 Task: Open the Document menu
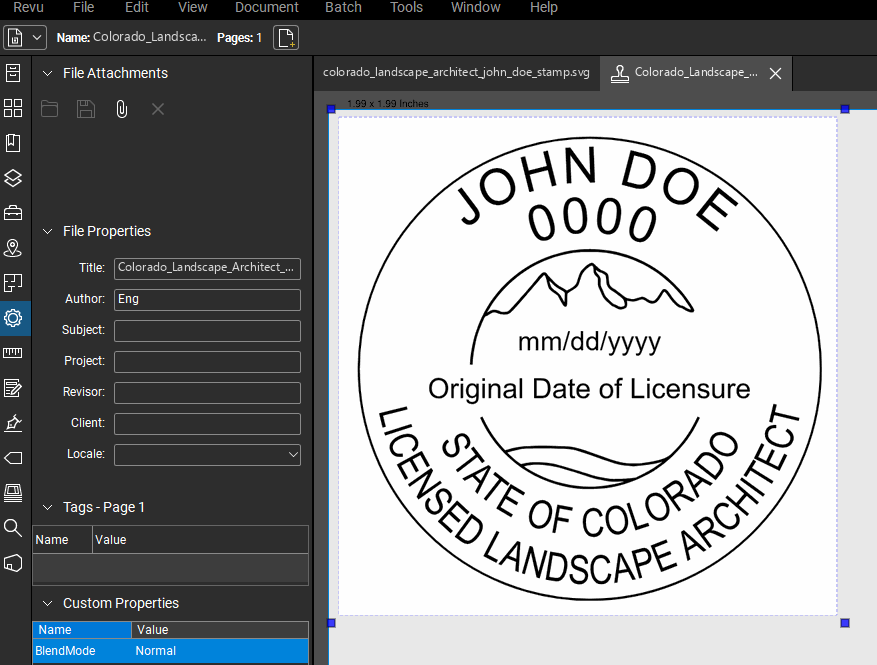tap(267, 7)
